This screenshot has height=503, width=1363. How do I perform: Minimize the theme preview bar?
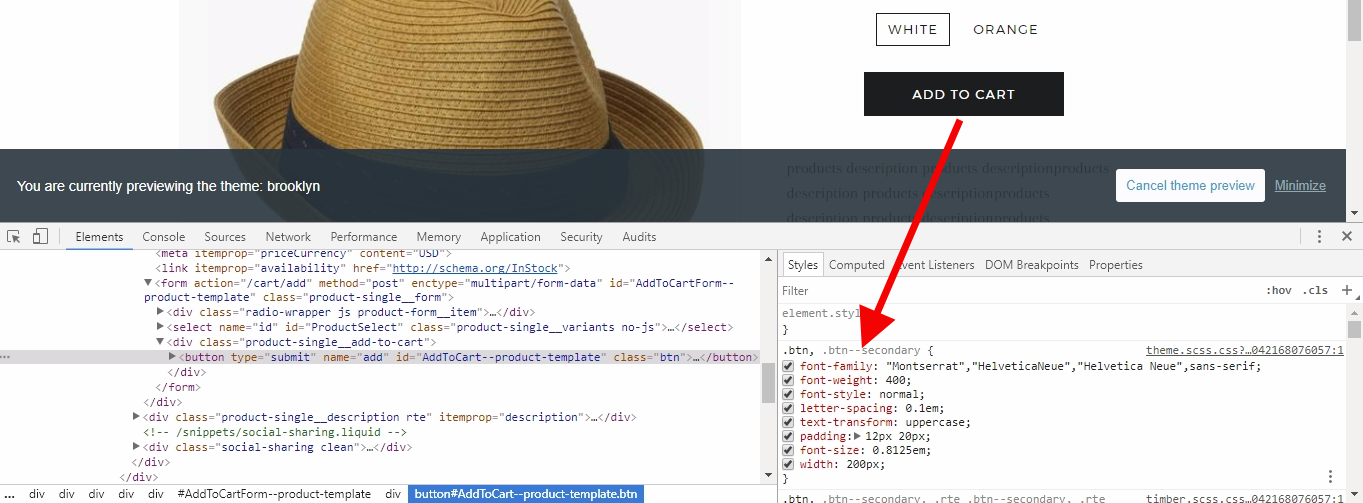coord(1300,185)
